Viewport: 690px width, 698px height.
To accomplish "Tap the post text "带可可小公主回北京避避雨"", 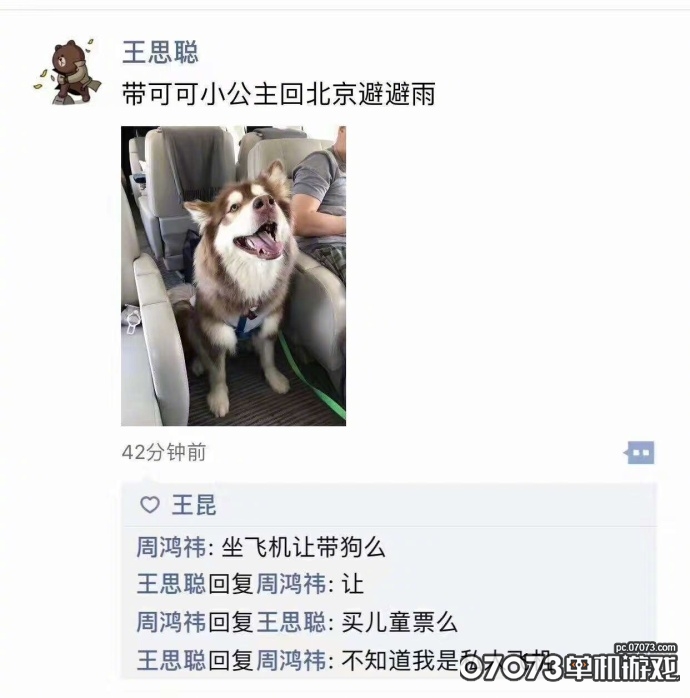I will point(279,94).
